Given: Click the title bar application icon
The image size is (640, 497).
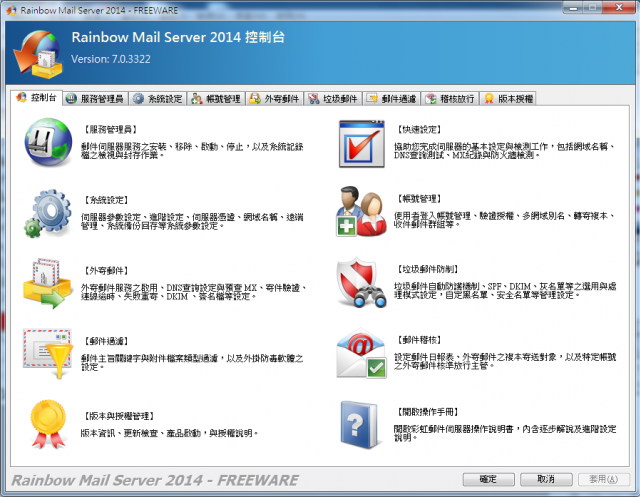Looking at the screenshot, I should 11,10.
